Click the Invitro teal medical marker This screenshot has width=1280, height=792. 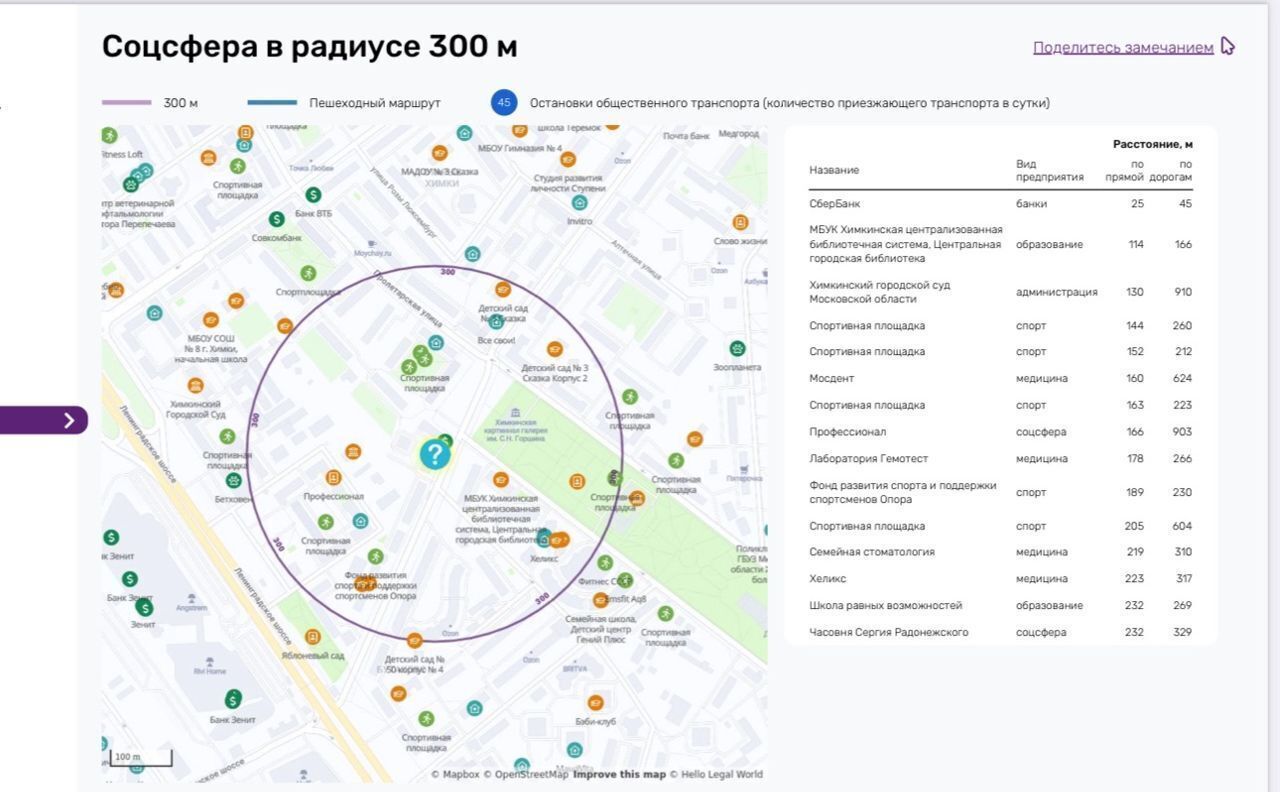pyautogui.click(x=579, y=203)
